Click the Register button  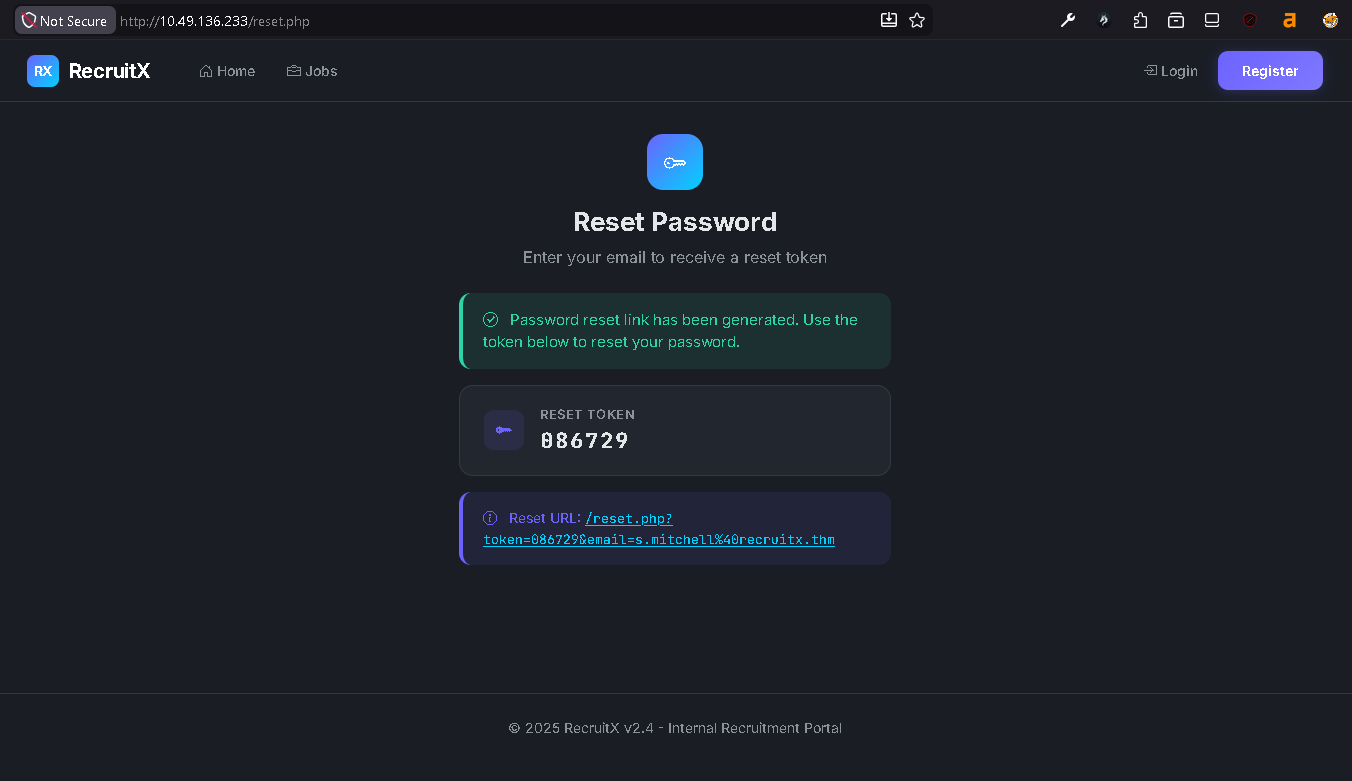click(1270, 71)
